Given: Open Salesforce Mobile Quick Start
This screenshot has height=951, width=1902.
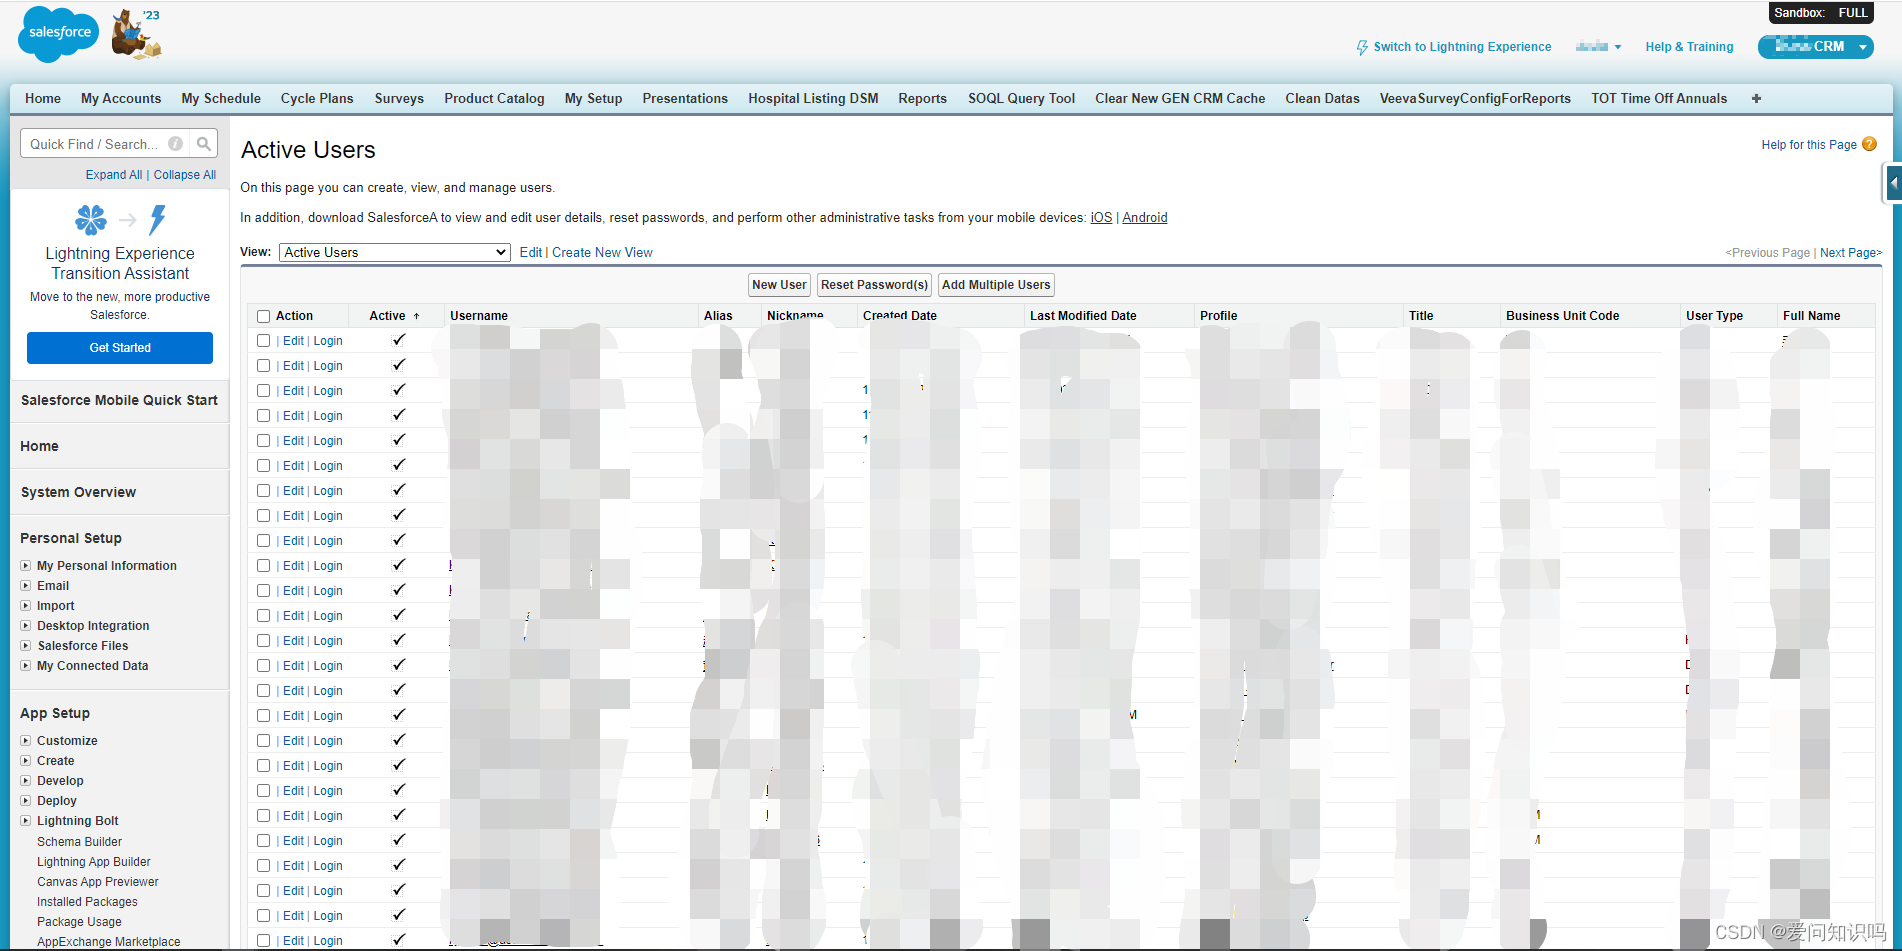Looking at the screenshot, I should tap(119, 400).
